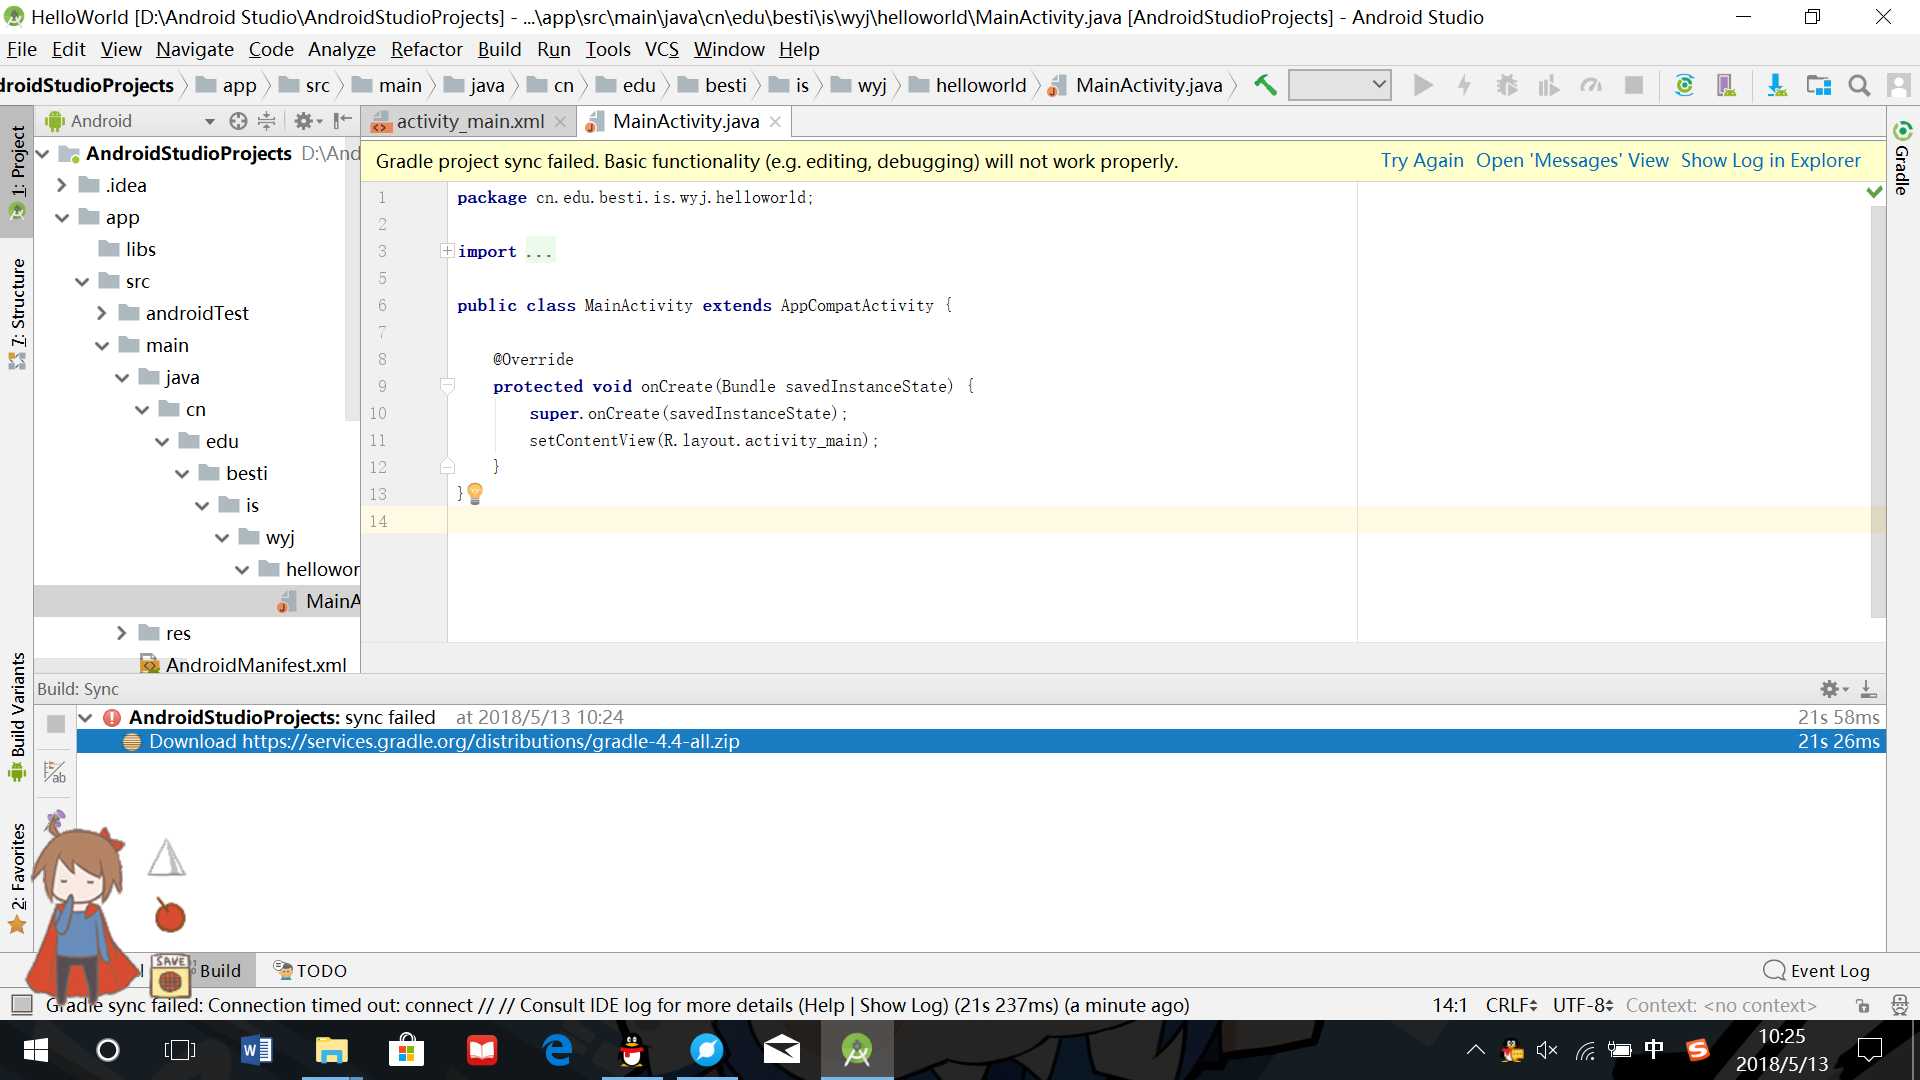The height and width of the screenshot is (1080, 1920).
Task: Expand the folded import block
Action: [x=447, y=251]
